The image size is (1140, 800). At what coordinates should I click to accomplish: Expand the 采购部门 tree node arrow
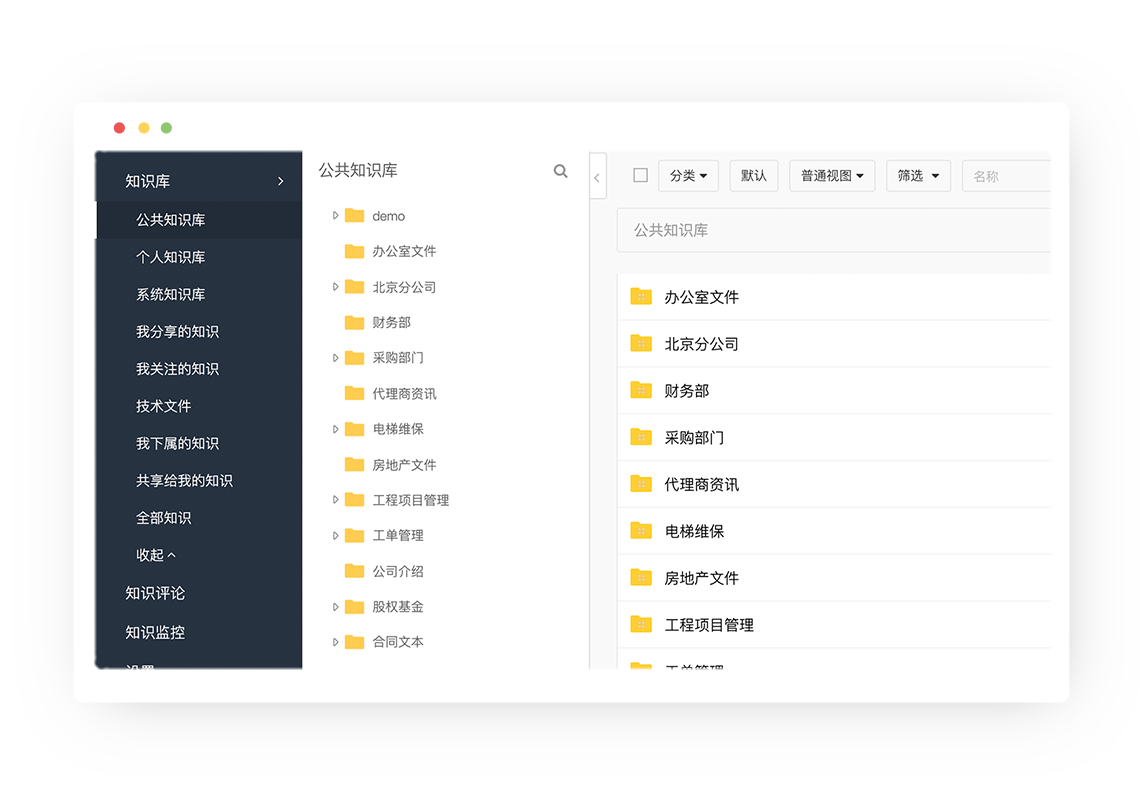335,358
